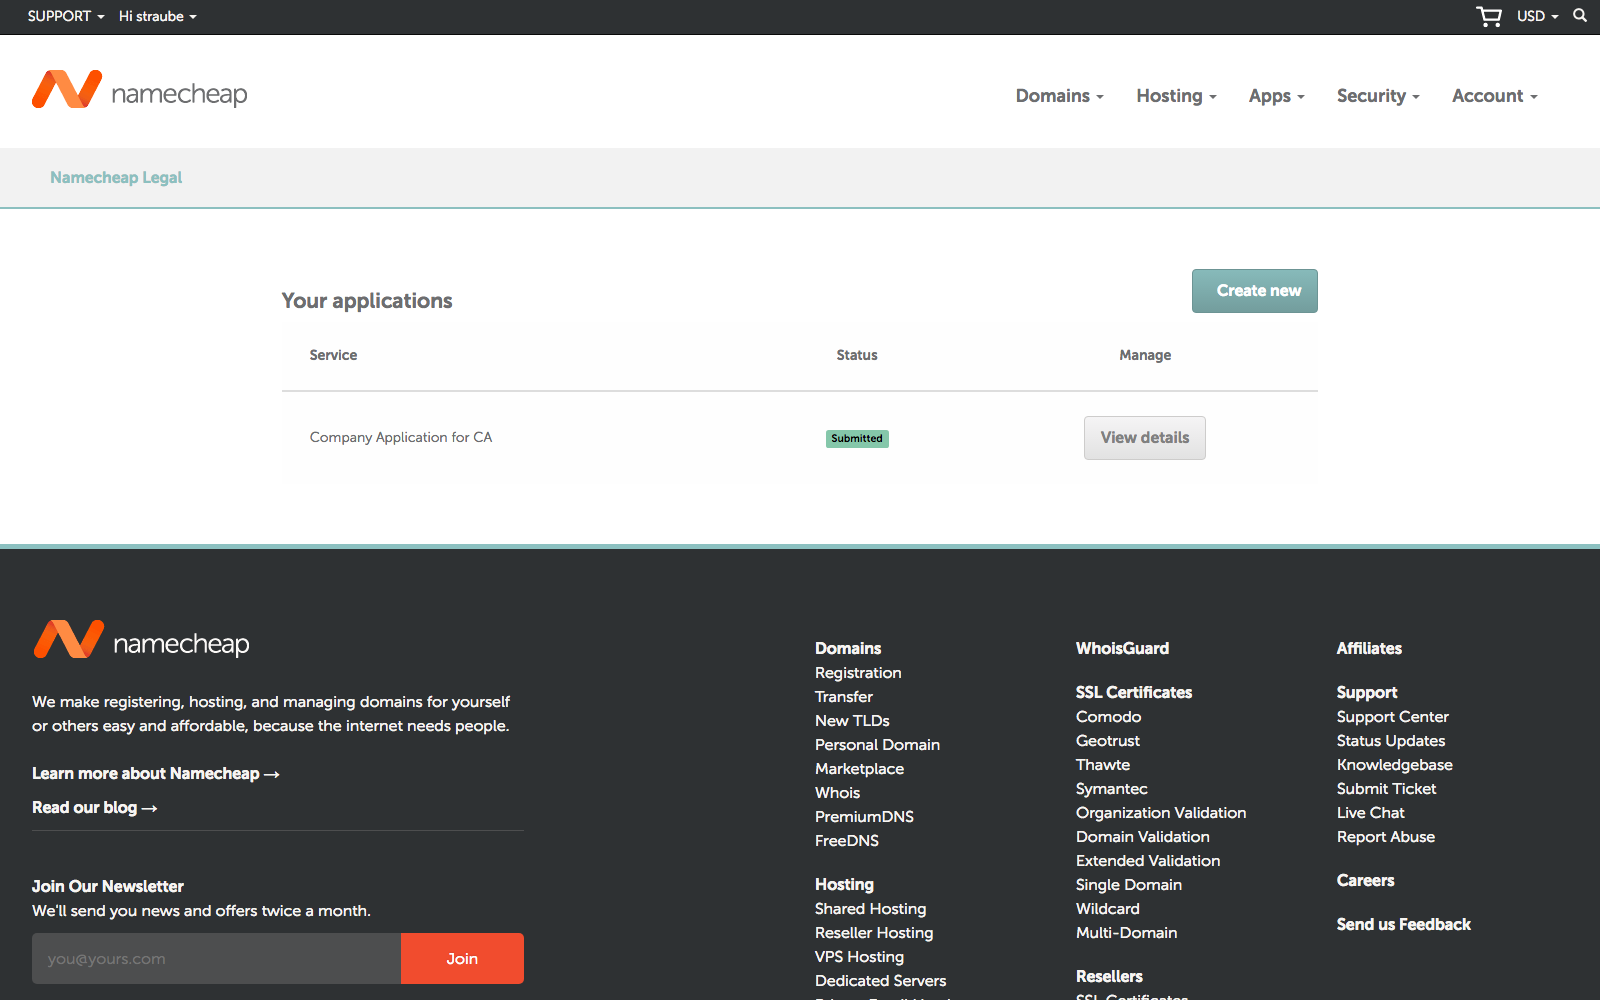Viewport: 1600px width, 1000px height.
Task: Open the Read our blog link
Action: pos(94,807)
